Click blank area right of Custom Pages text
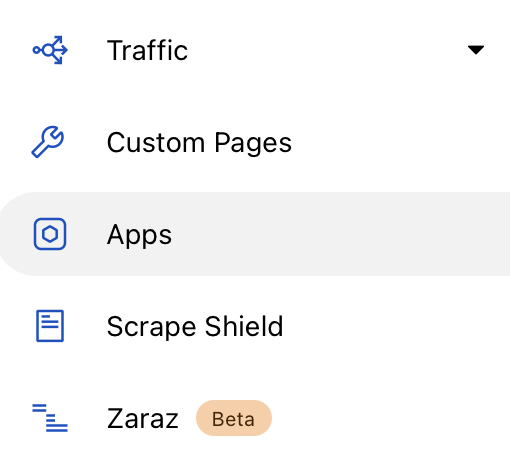Viewport: 510px width, 468px height. click(400, 143)
